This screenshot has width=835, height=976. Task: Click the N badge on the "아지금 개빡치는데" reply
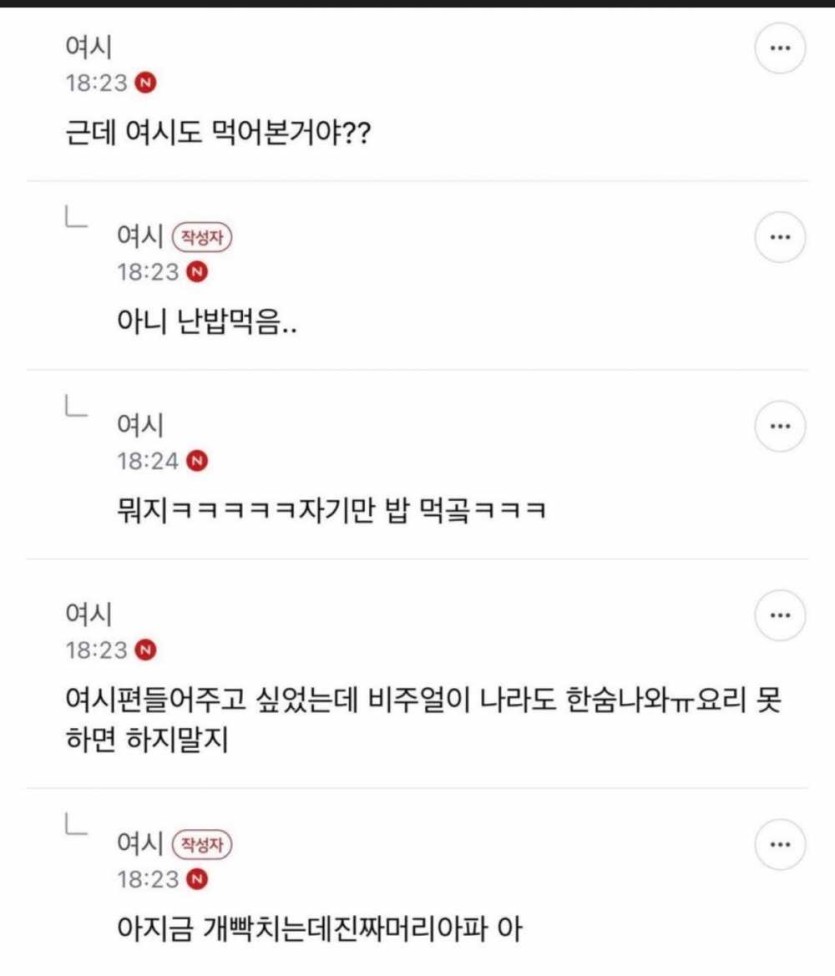(x=197, y=880)
